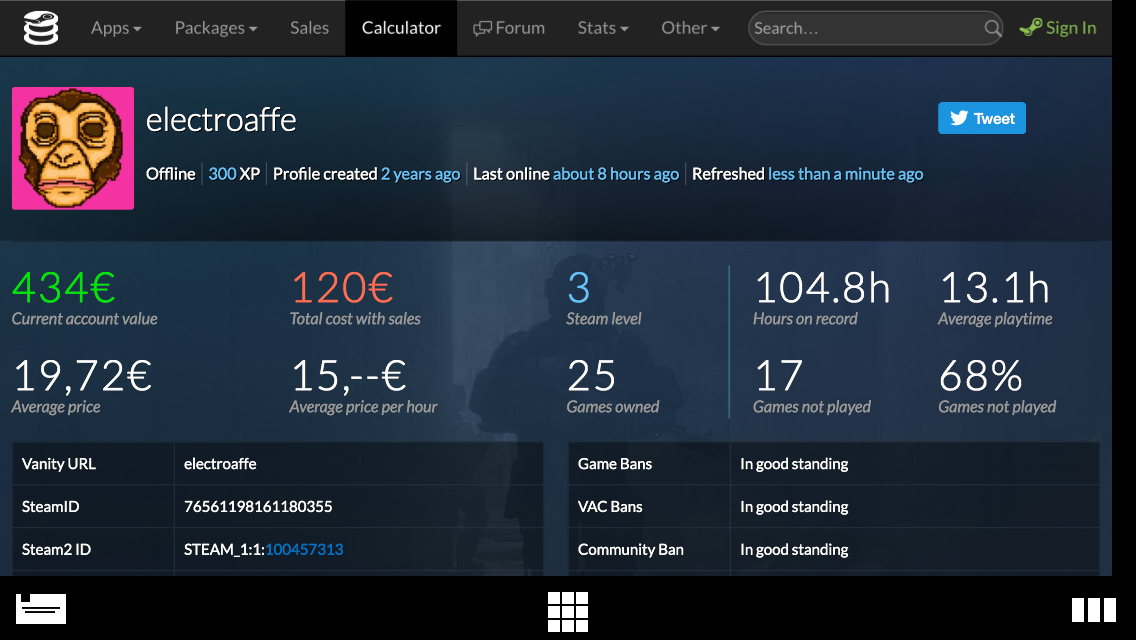Screen dimensions: 1136x640
Task: Click the Community Ban row label
Action: [x=631, y=549]
